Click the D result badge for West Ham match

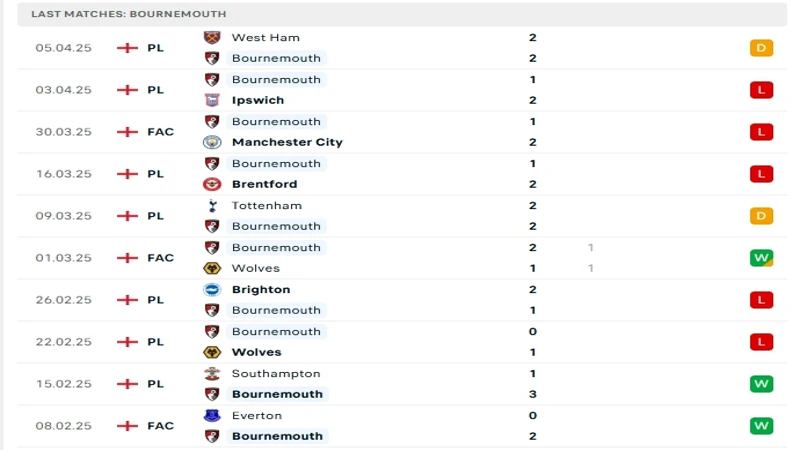(761, 48)
